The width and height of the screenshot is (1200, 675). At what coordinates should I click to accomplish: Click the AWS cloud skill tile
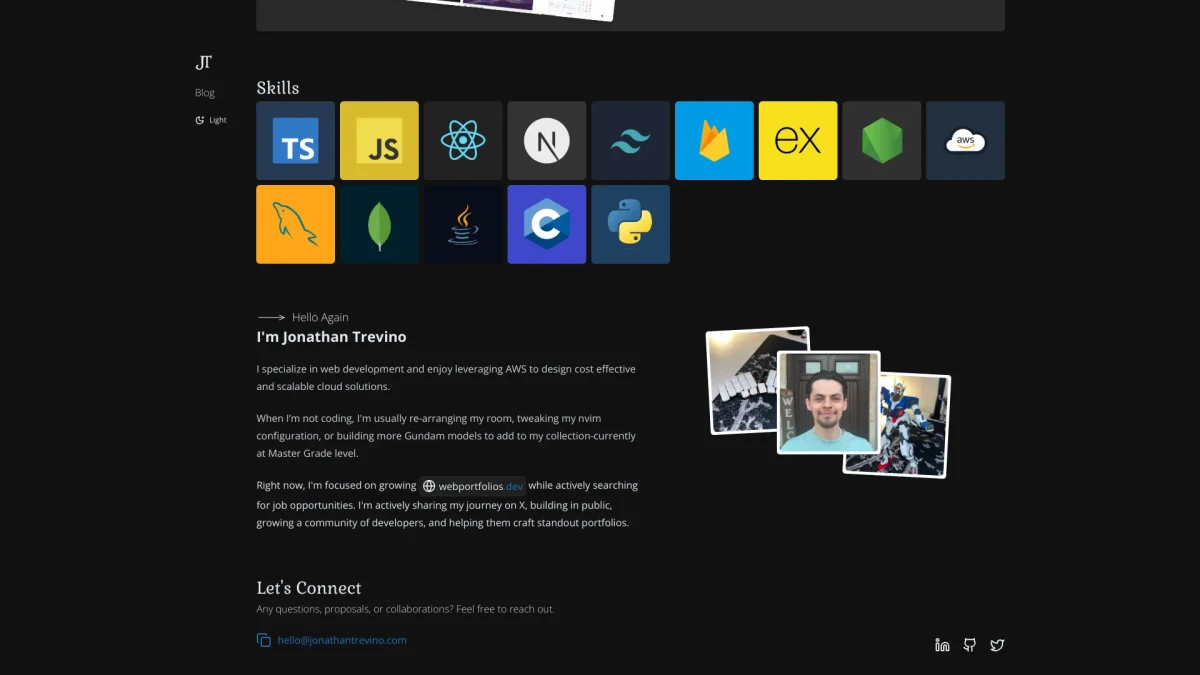966,140
